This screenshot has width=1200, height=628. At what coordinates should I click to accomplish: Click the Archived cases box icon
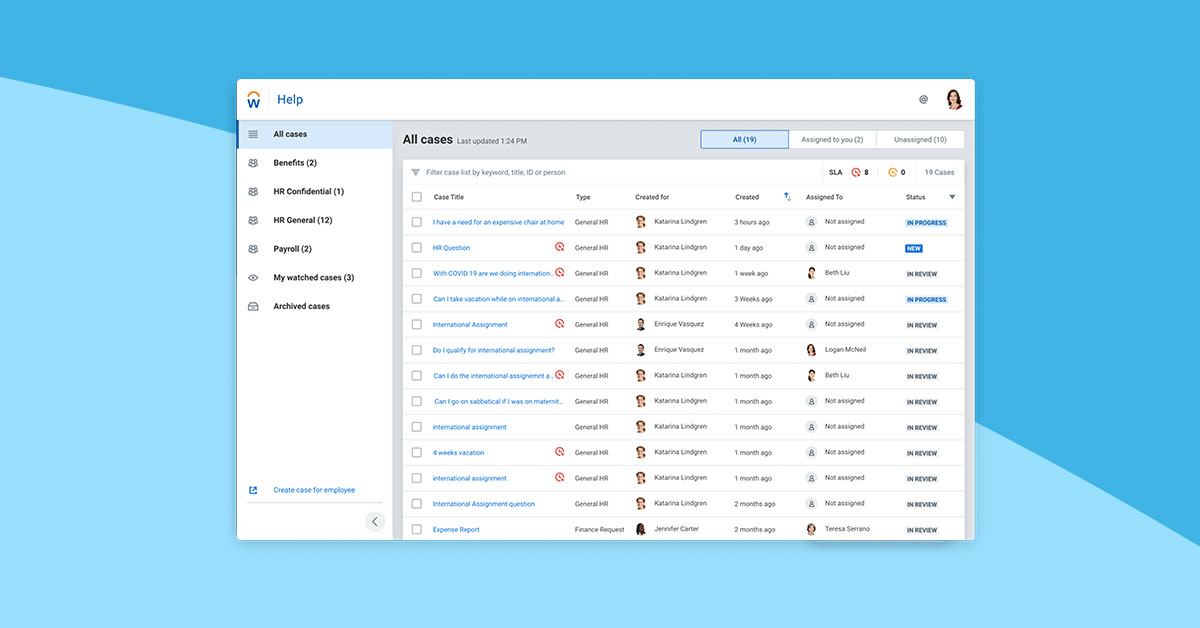253,306
